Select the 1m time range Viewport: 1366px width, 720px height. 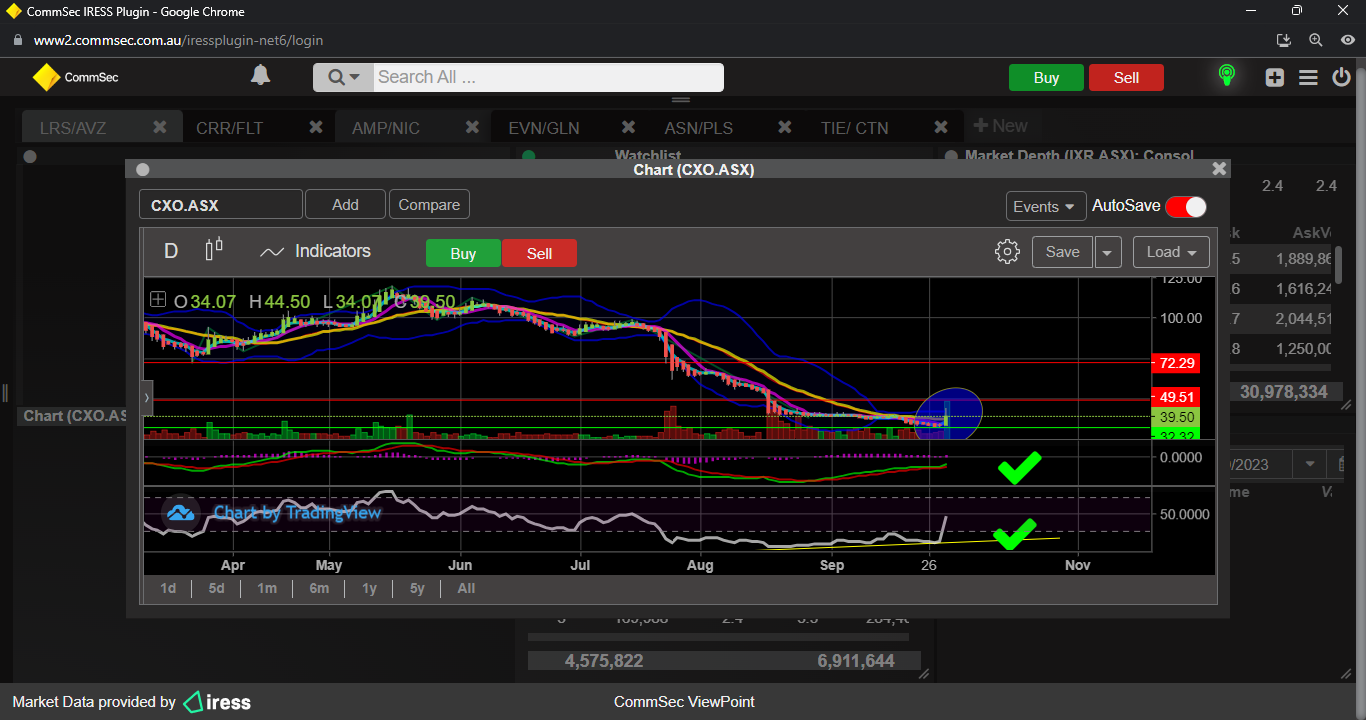point(267,588)
